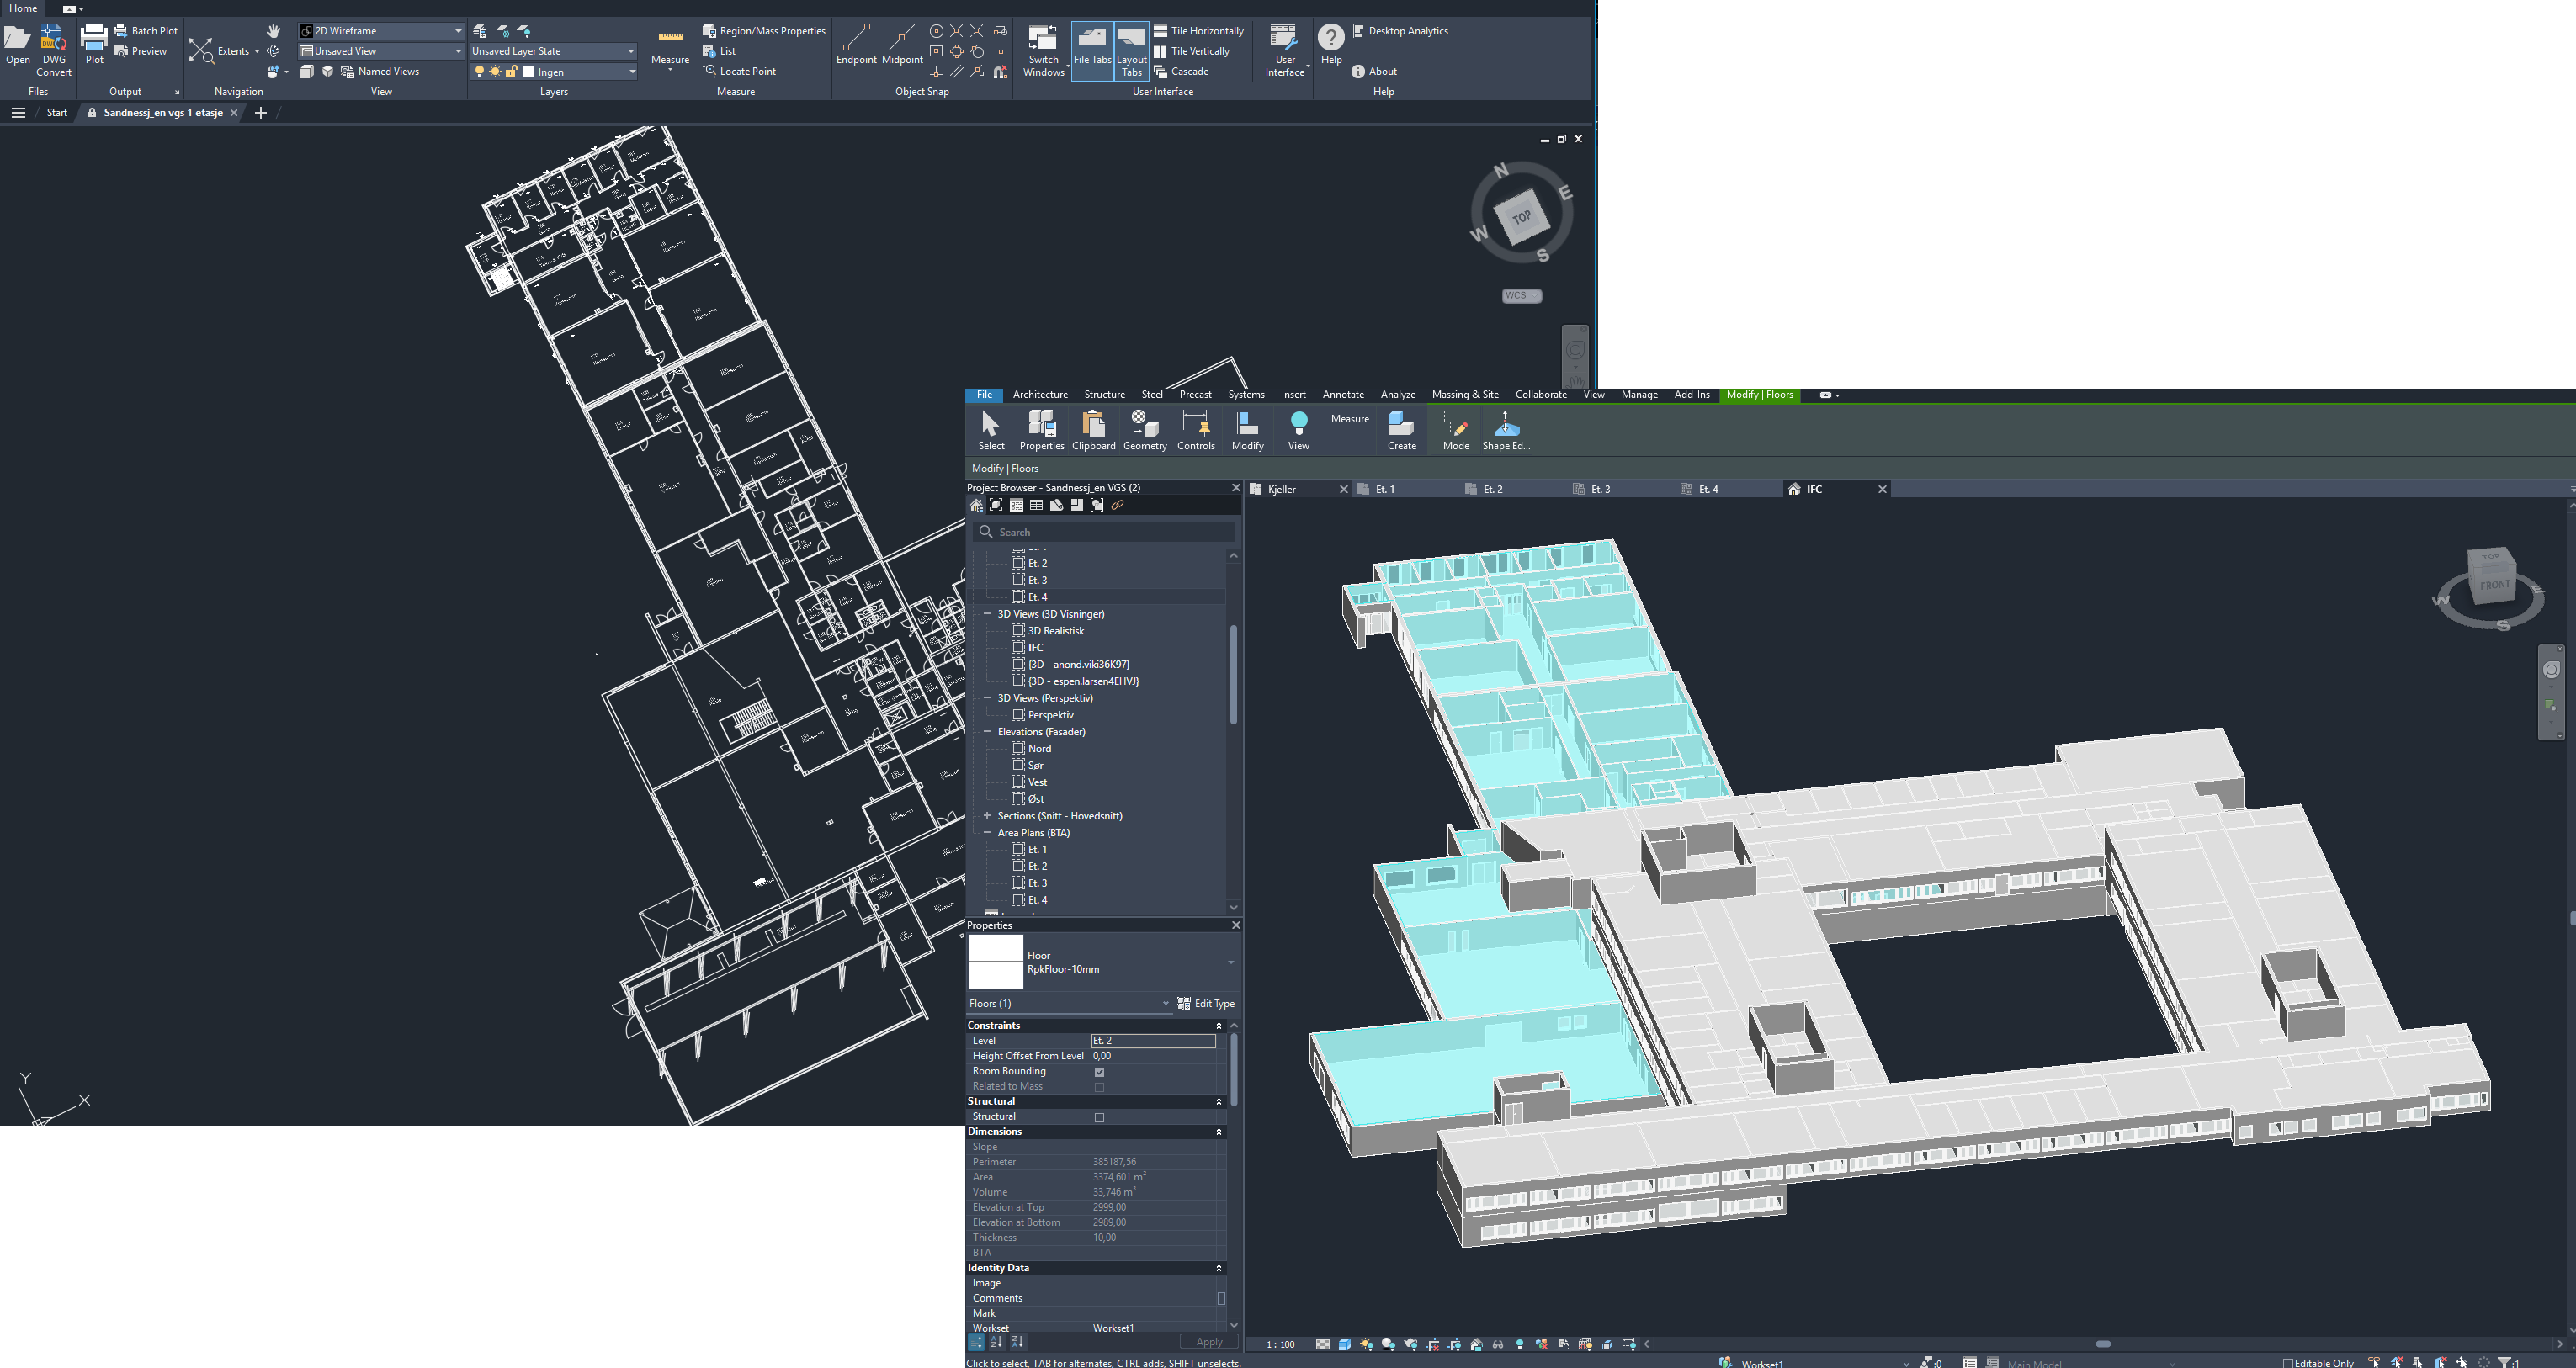Click the Ingen layer color swatch
This screenshot has width=2576, height=1368.
529,72
